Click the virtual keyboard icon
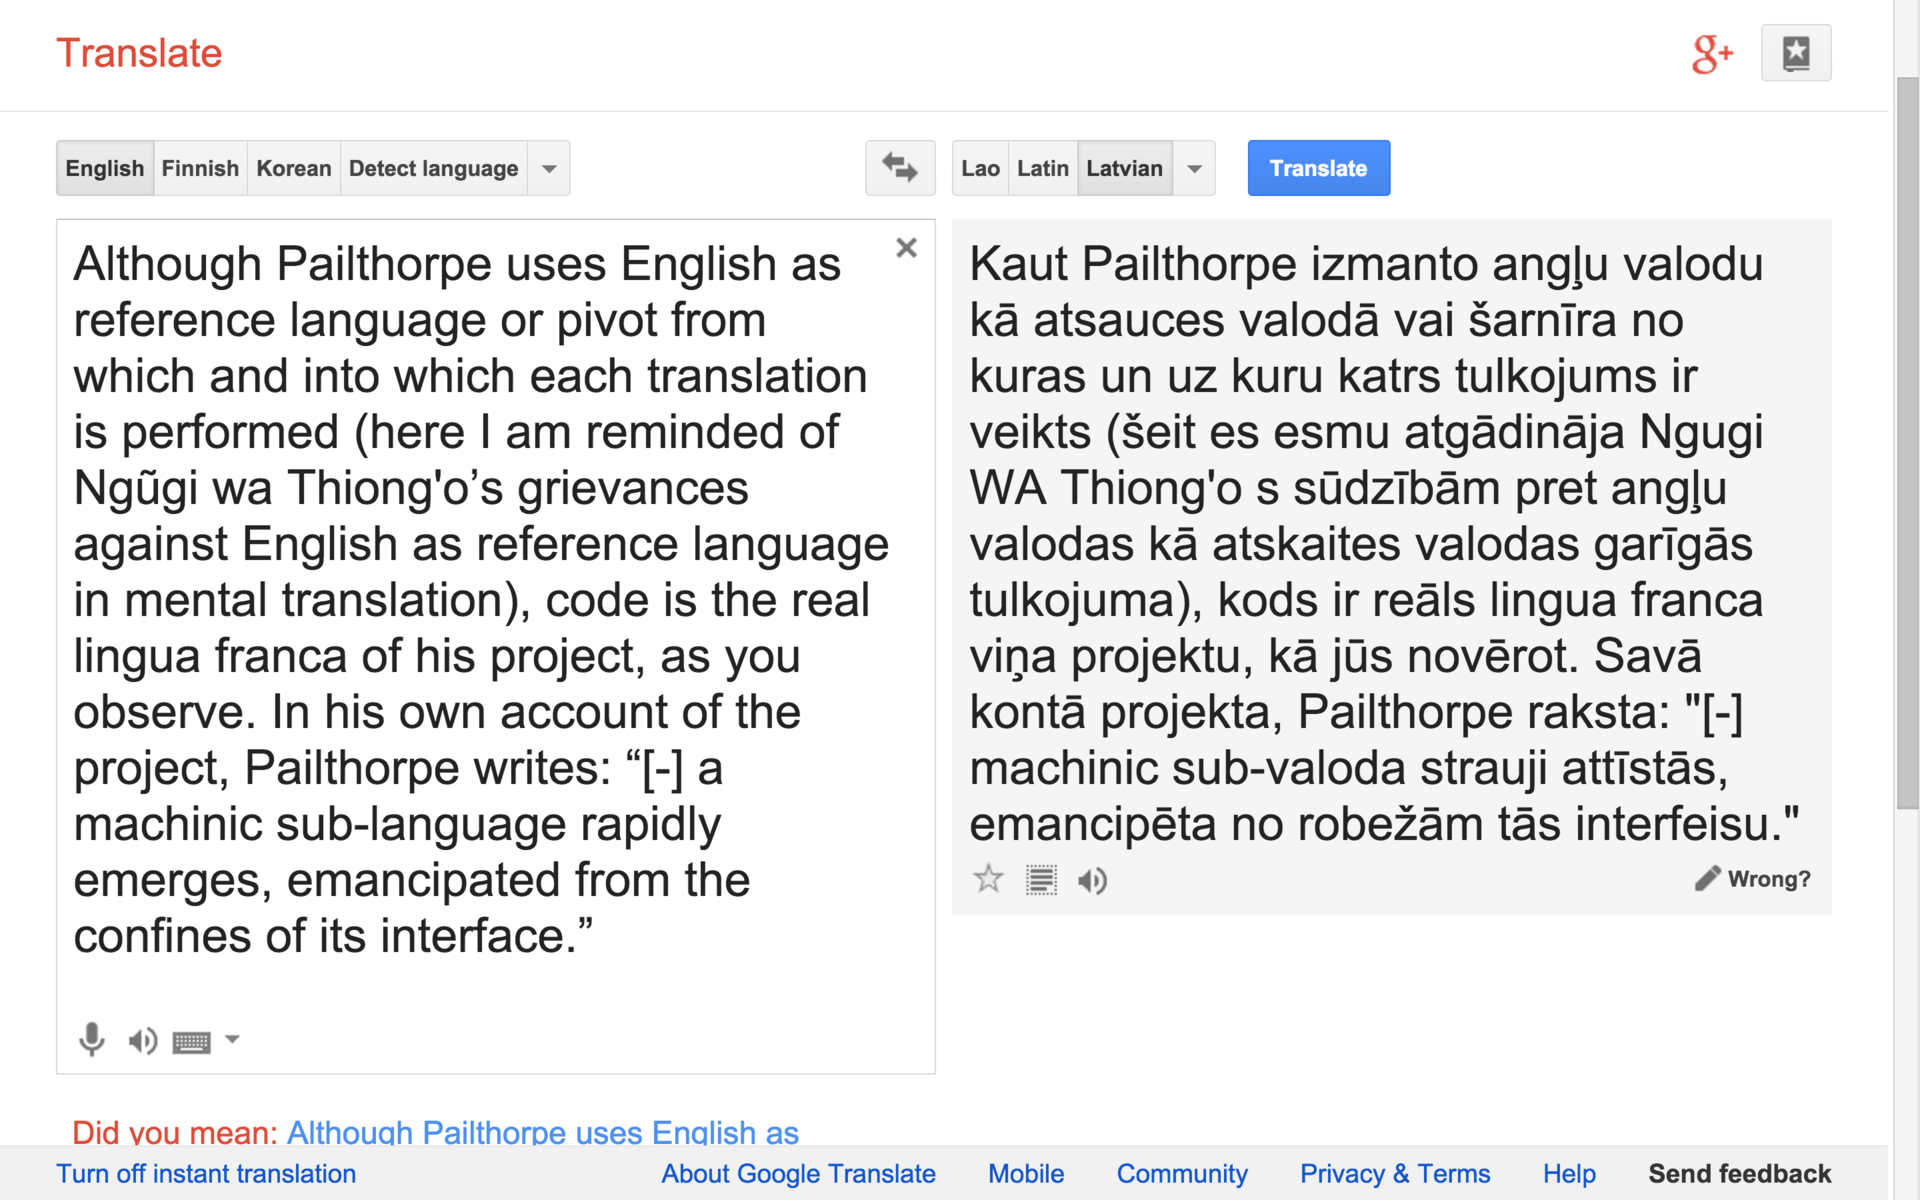This screenshot has height=1200, width=1920. click(x=191, y=1042)
